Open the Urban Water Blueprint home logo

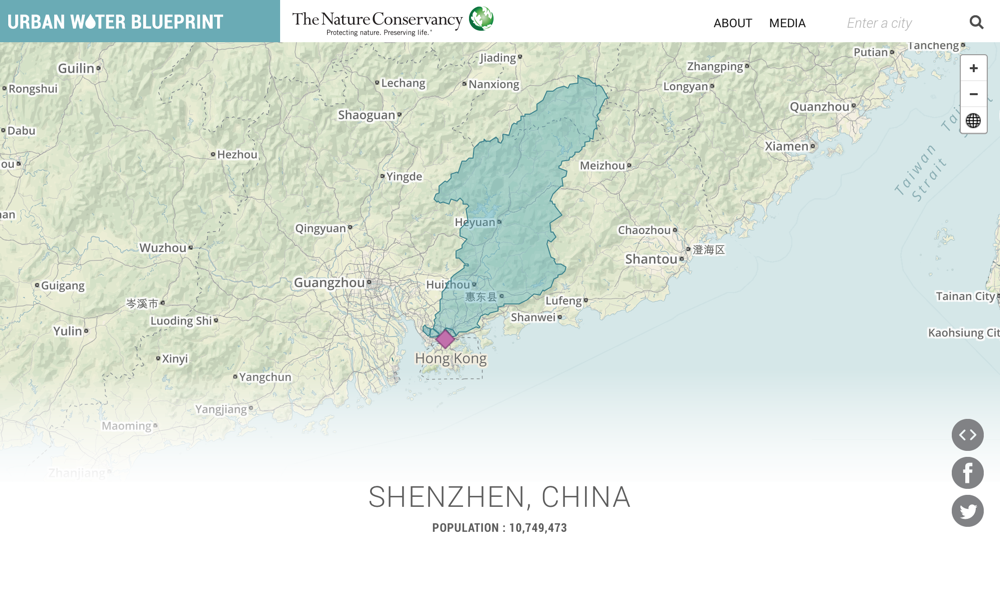click(115, 22)
